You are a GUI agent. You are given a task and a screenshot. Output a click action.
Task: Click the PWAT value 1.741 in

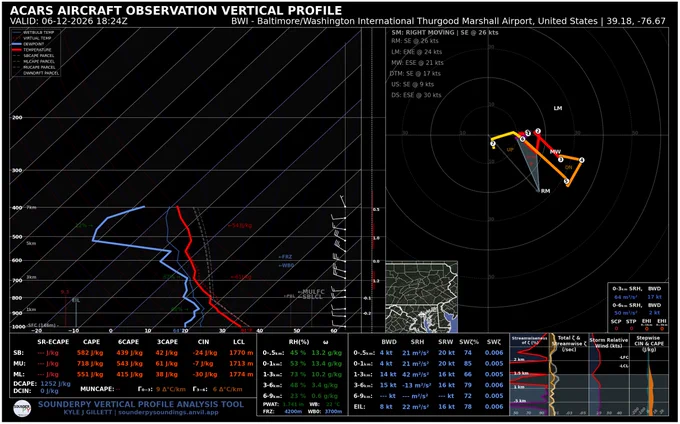294,404
